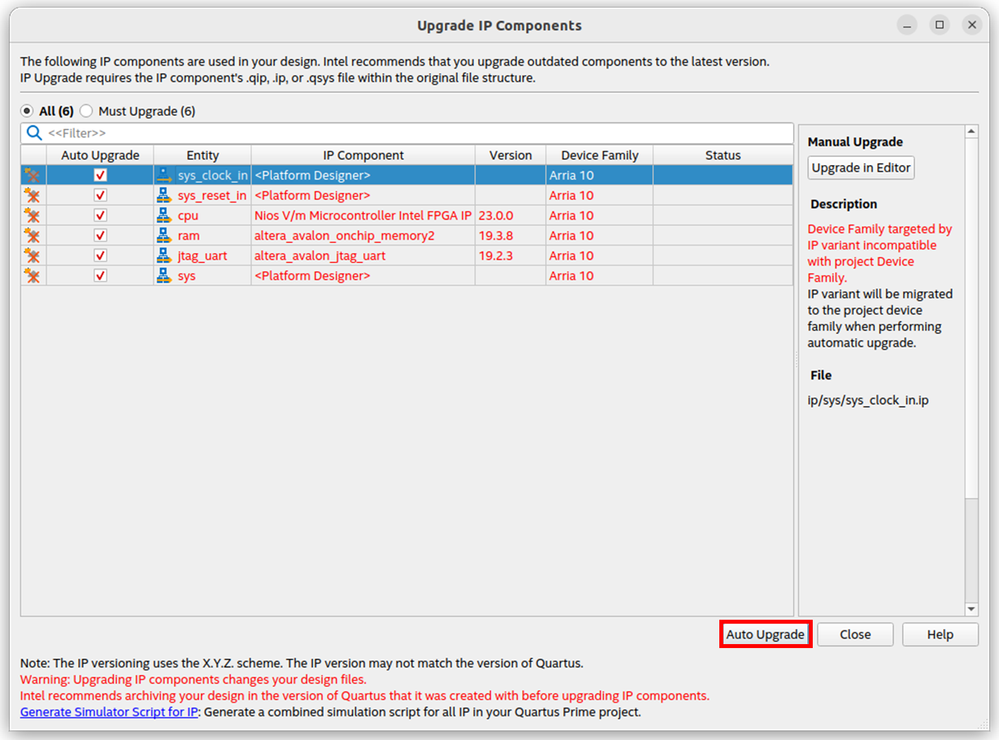The image size is (999, 740).
Task: Sort by the Version column header
Action: (510, 155)
